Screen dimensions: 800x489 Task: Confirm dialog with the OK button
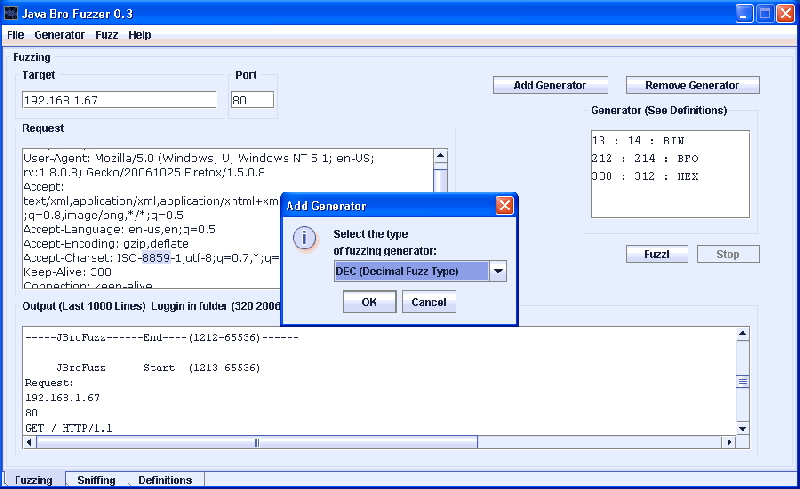click(369, 302)
